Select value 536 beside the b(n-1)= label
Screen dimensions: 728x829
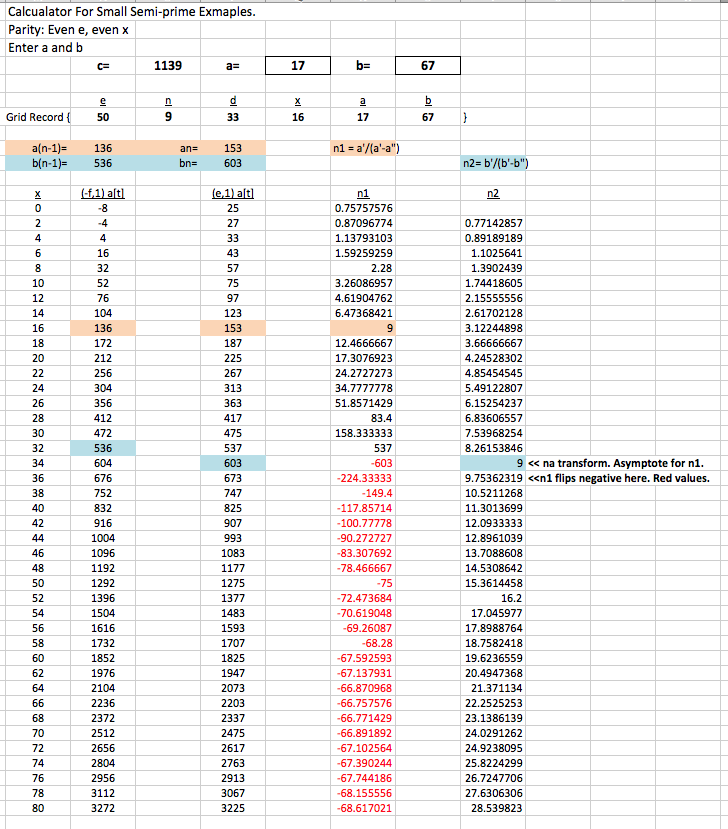pyautogui.click(x=103, y=163)
